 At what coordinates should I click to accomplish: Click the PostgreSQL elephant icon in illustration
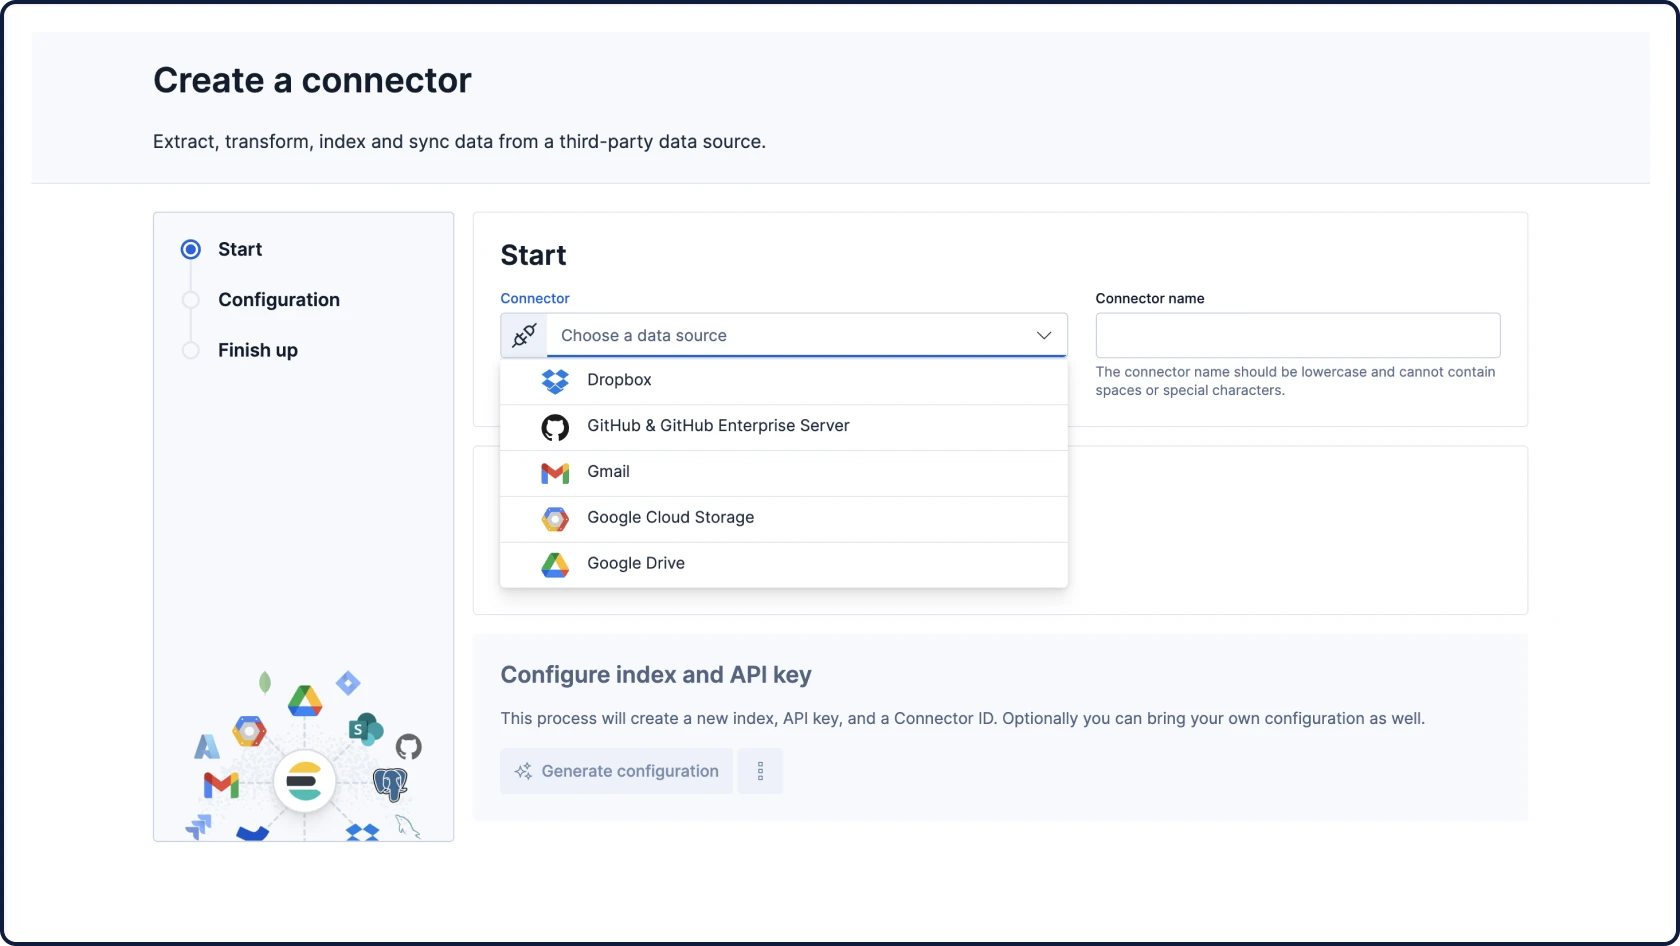click(390, 784)
